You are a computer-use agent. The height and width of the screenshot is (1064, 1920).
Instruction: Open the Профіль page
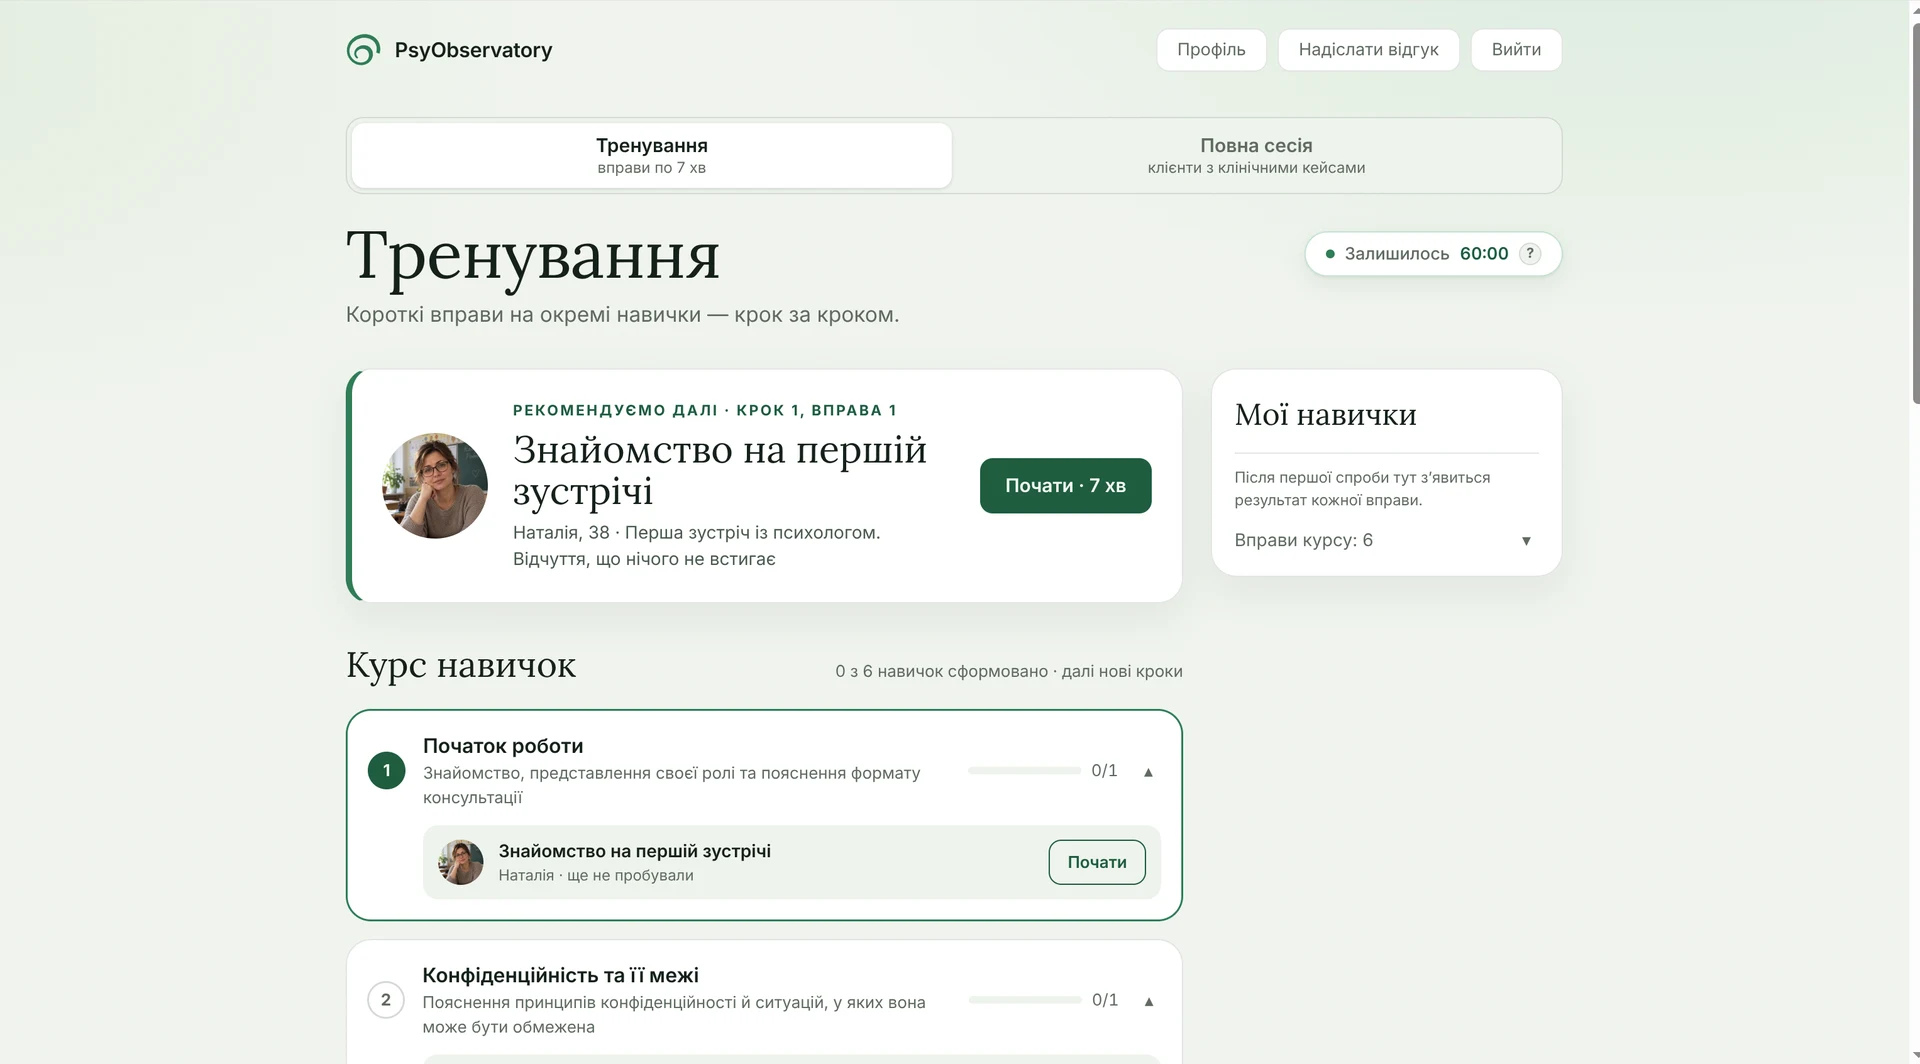point(1211,50)
